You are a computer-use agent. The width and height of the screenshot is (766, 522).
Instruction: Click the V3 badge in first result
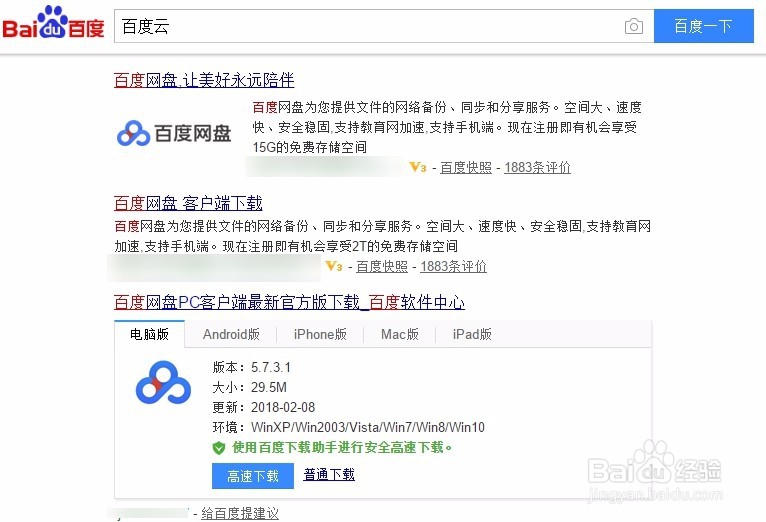(418, 167)
